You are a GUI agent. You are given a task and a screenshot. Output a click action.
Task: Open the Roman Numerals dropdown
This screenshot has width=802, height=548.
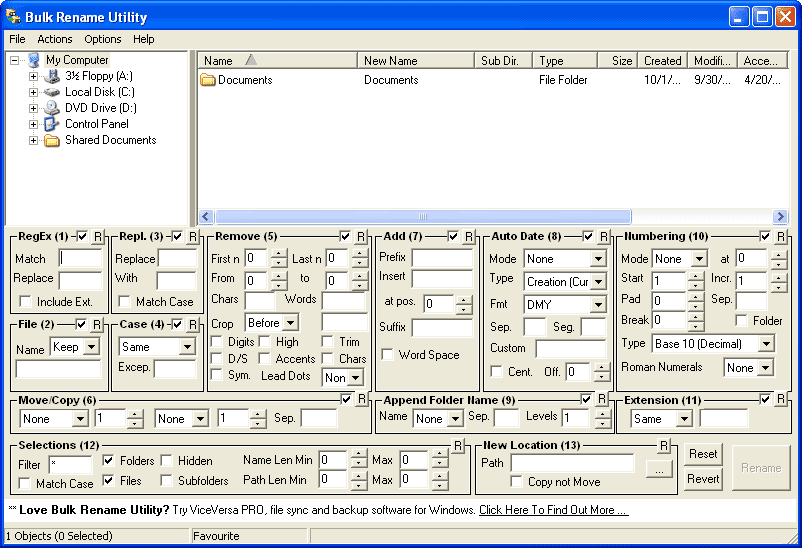[x=765, y=367]
